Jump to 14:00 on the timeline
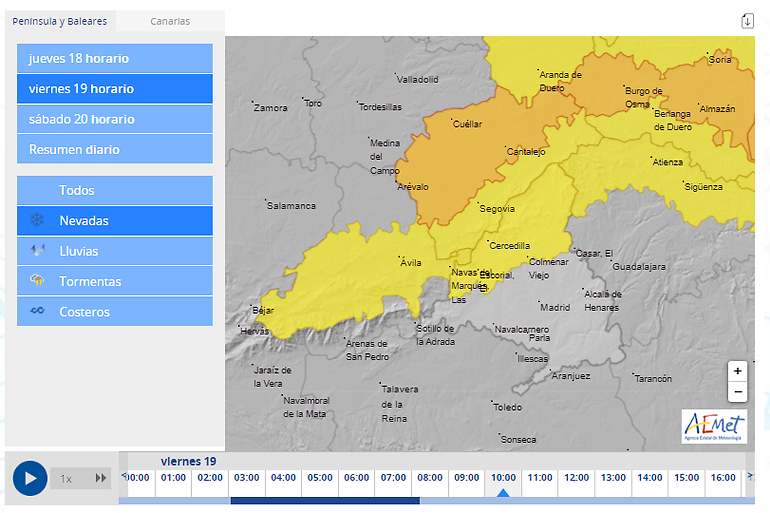The image size is (770, 513). pyautogui.click(x=650, y=478)
